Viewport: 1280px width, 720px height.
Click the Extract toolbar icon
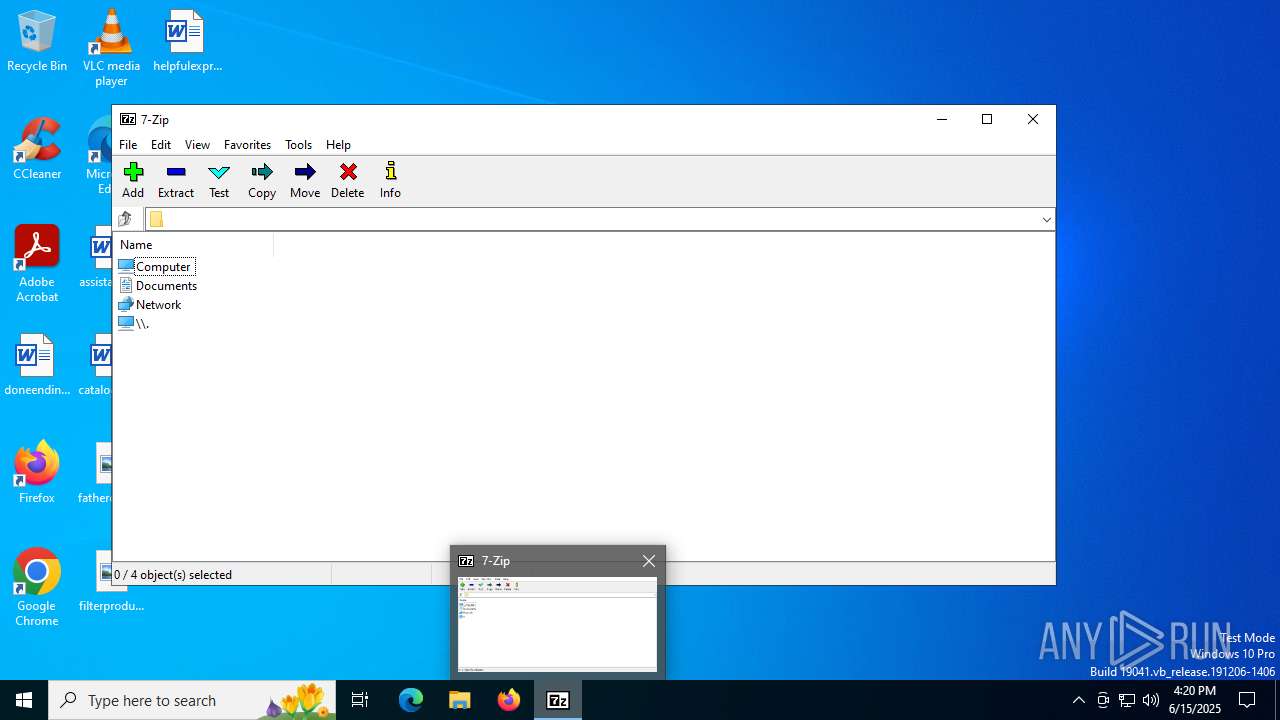click(x=176, y=181)
